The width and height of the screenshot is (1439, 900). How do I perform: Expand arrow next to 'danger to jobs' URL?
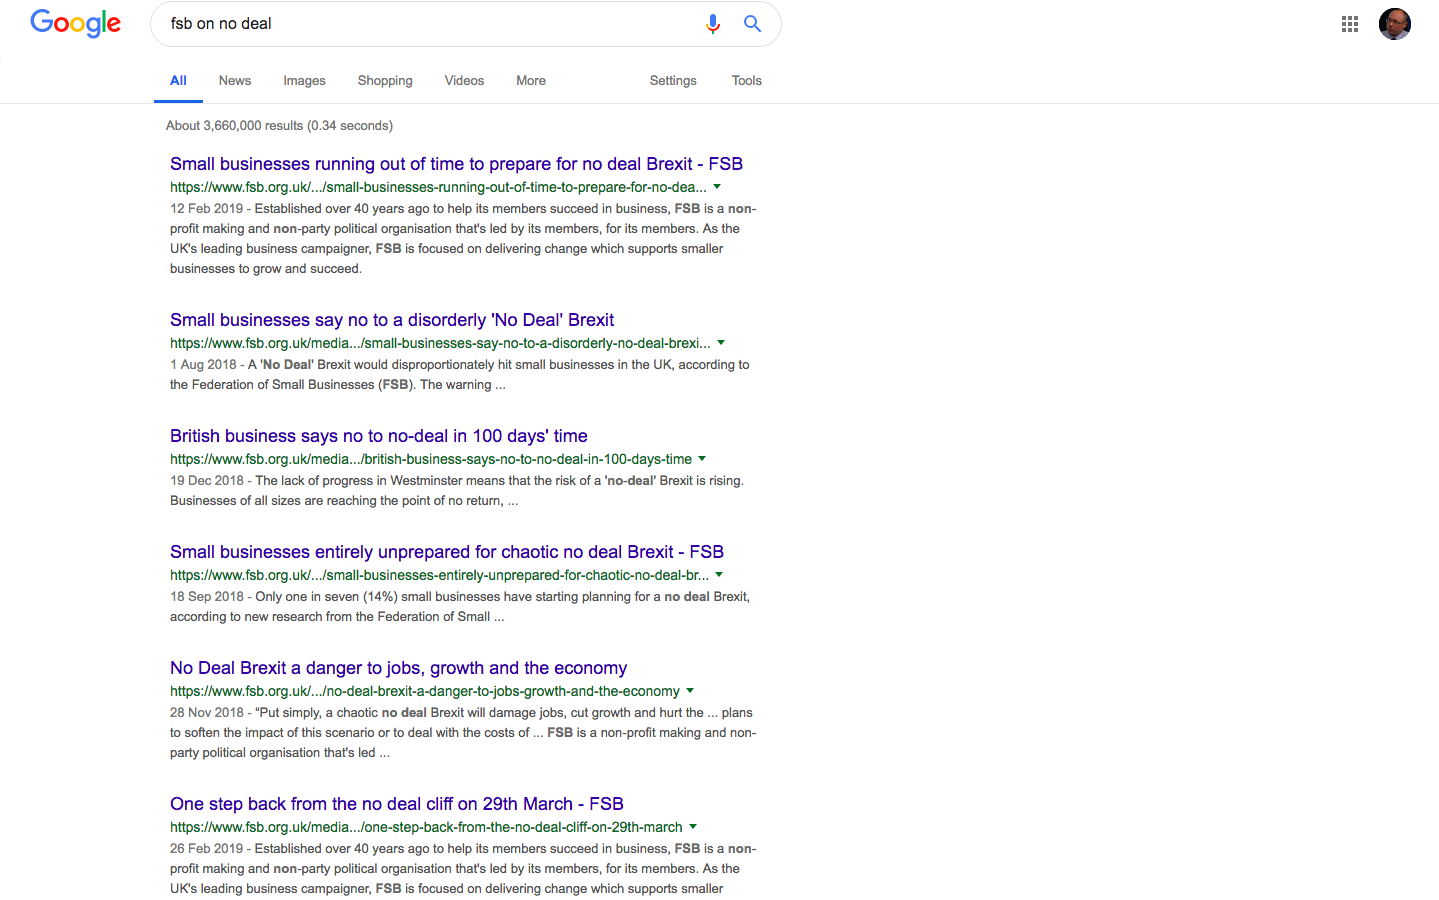pos(690,691)
